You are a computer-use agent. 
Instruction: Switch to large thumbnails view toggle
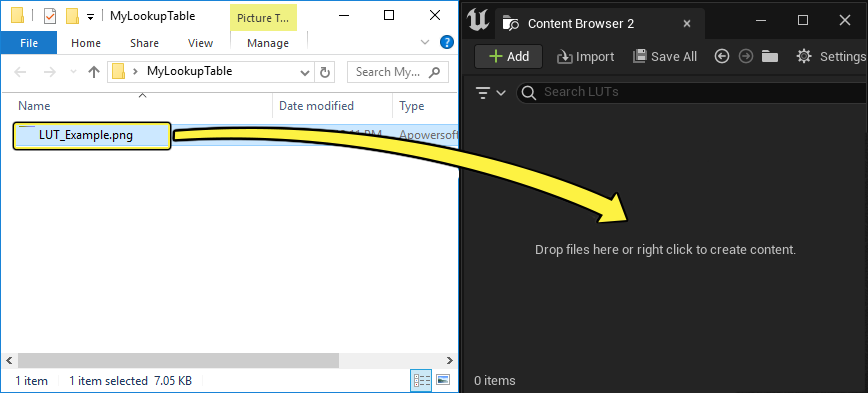pos(443,380)
